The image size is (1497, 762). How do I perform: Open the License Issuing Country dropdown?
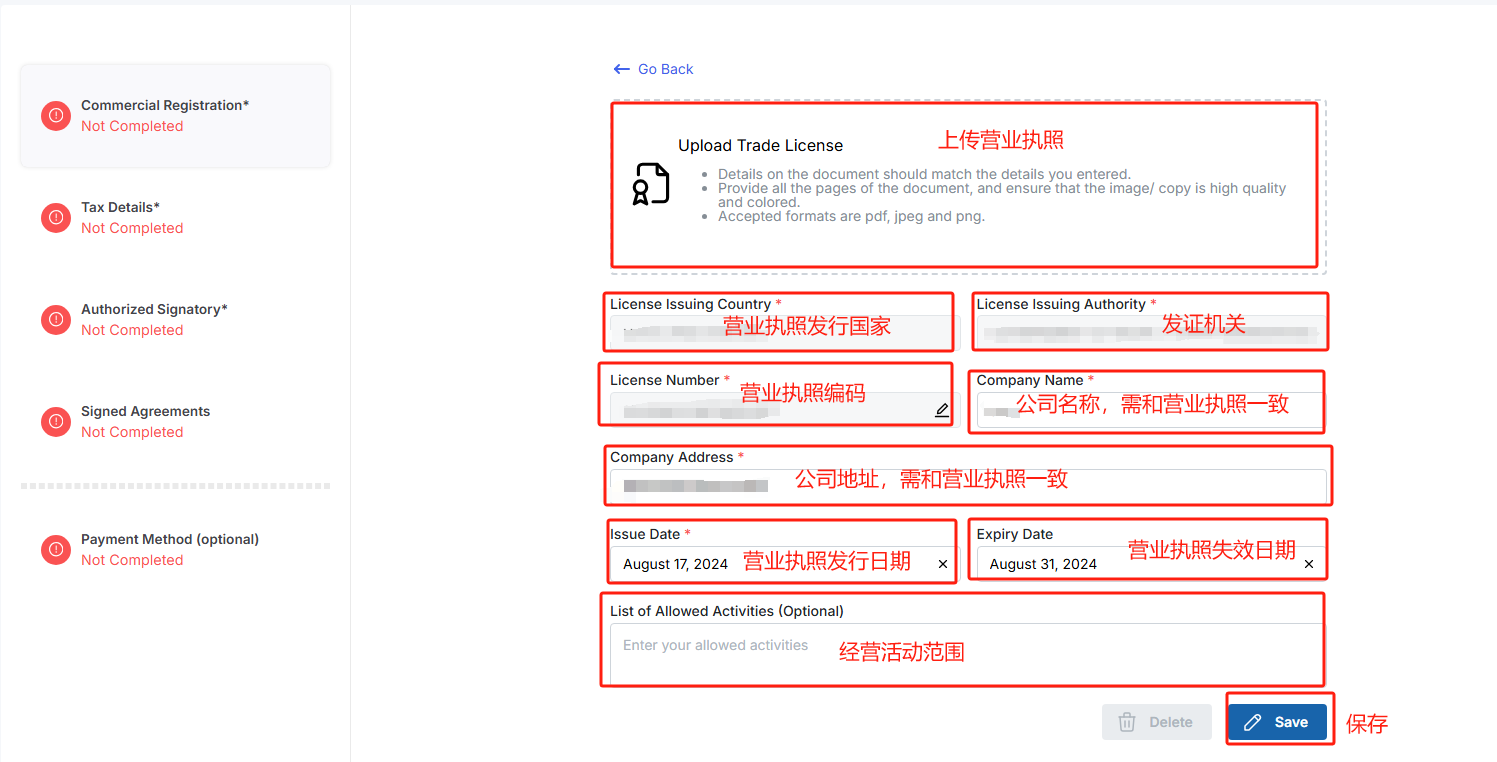click(780, 332)
